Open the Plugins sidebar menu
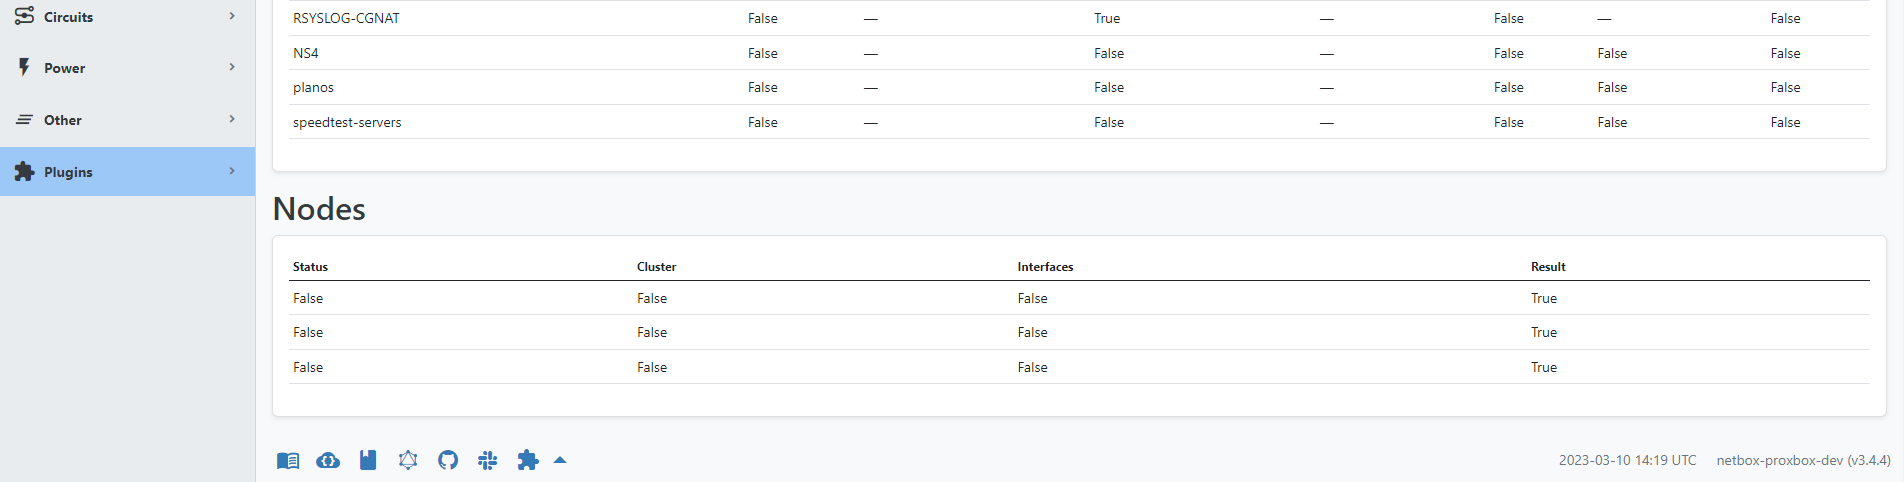 [x=127, y=172]
